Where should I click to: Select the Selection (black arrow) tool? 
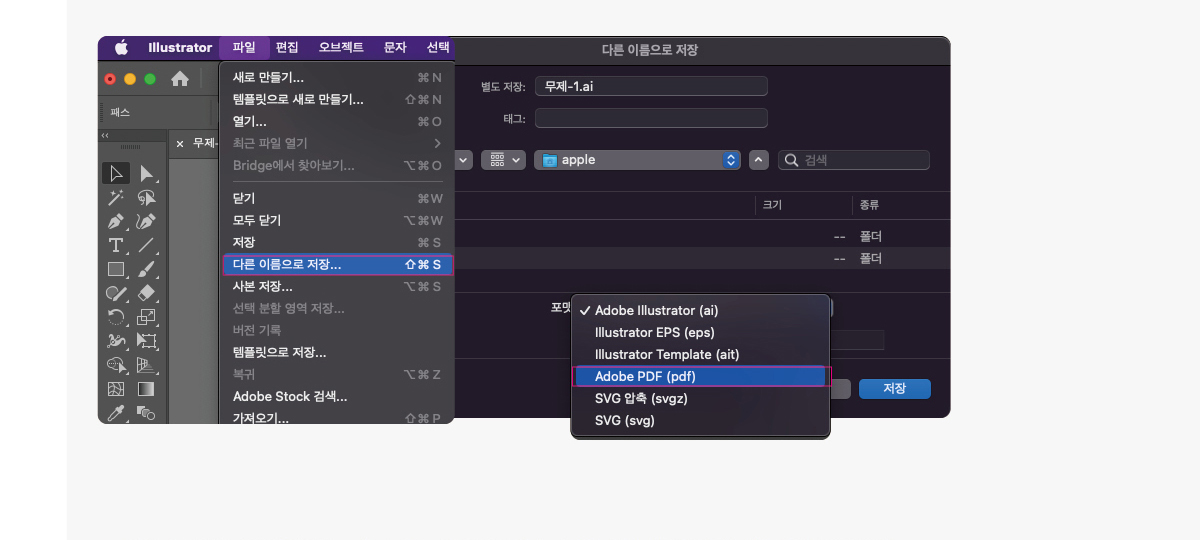(x=116, y=173)
